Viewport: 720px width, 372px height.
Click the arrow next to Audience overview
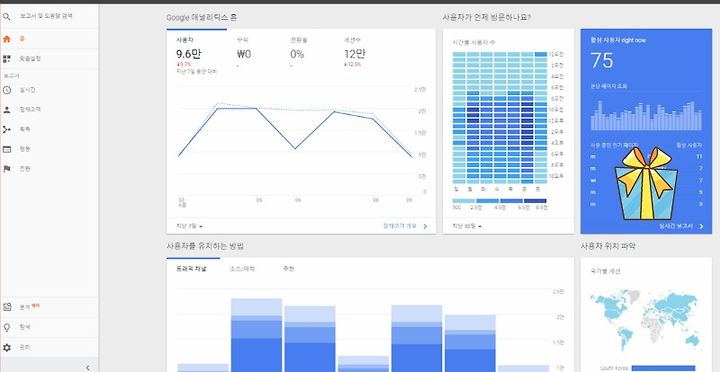(x=425, y=226)
